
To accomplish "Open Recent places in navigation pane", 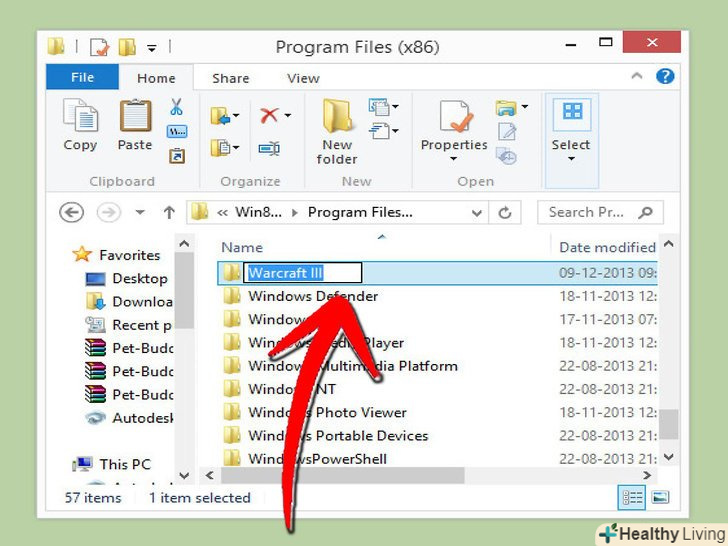I will click(x=130, y=325).
